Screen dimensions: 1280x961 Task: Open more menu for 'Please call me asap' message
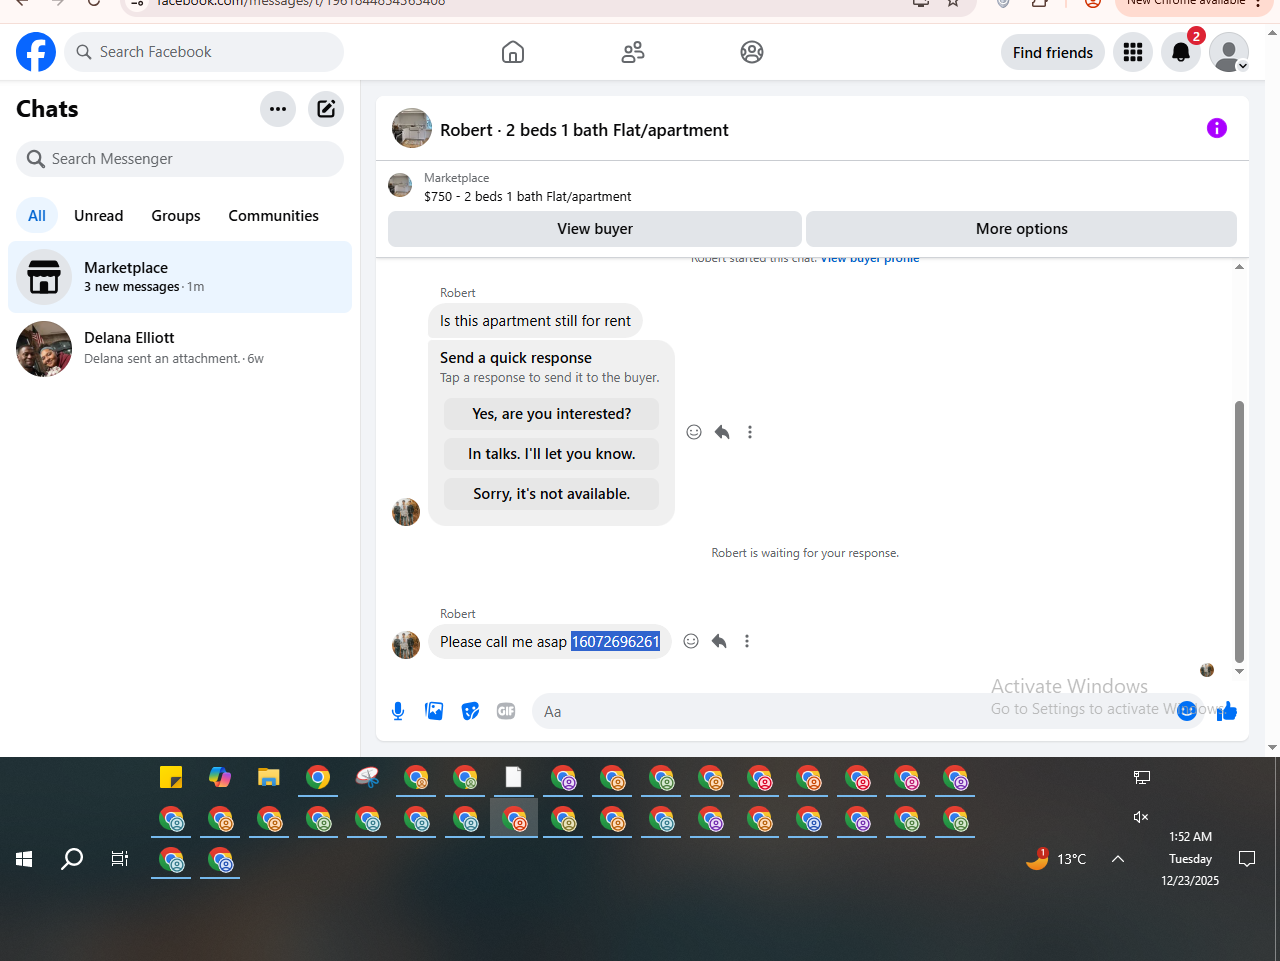[x=747, y=641]
